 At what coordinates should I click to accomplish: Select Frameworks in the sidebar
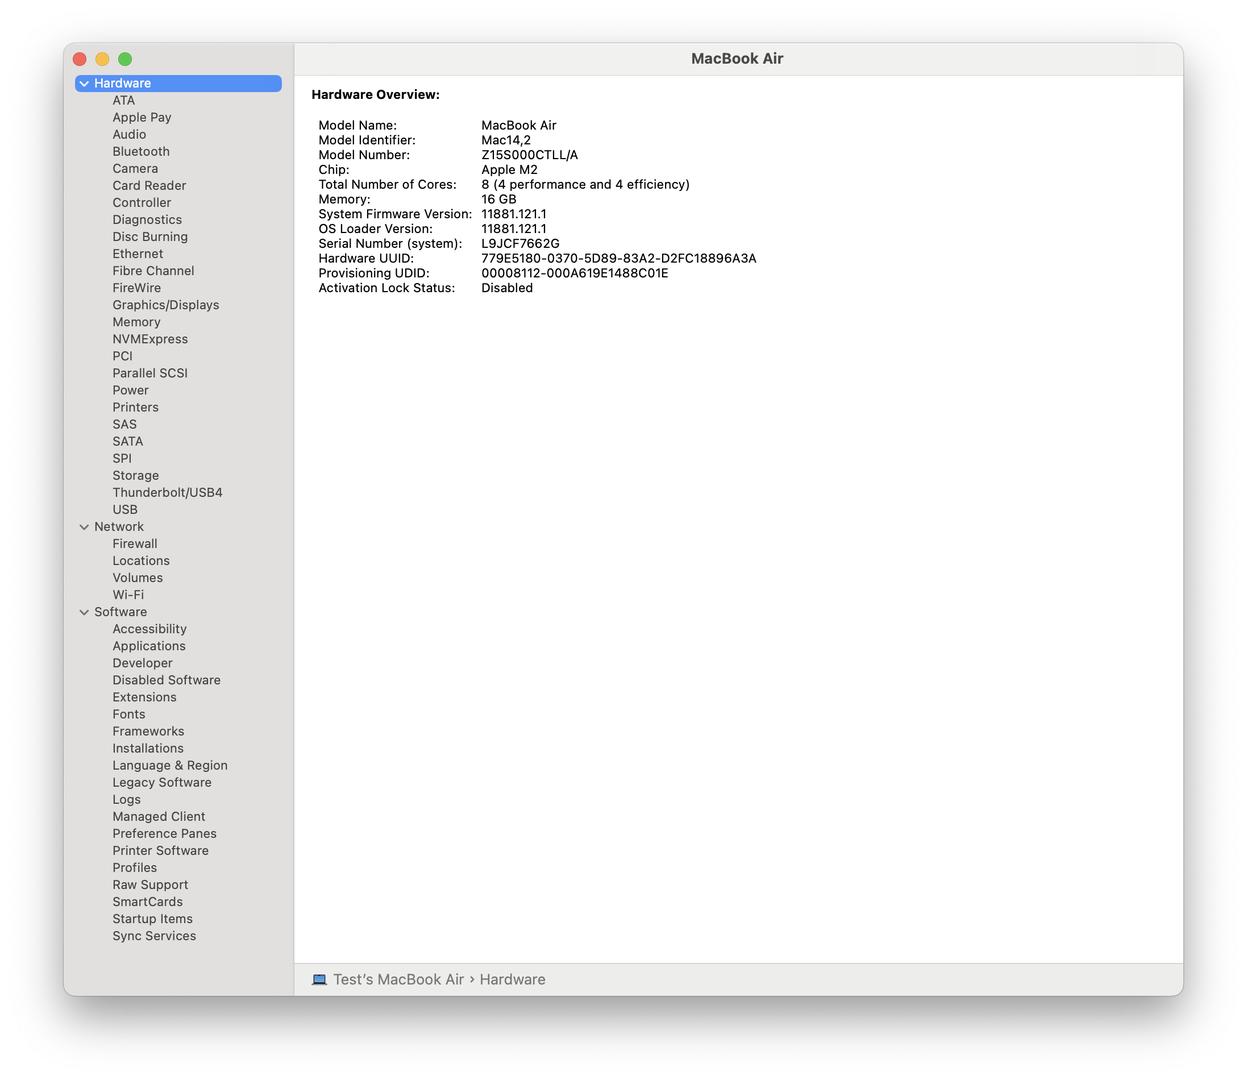point(148,731)
